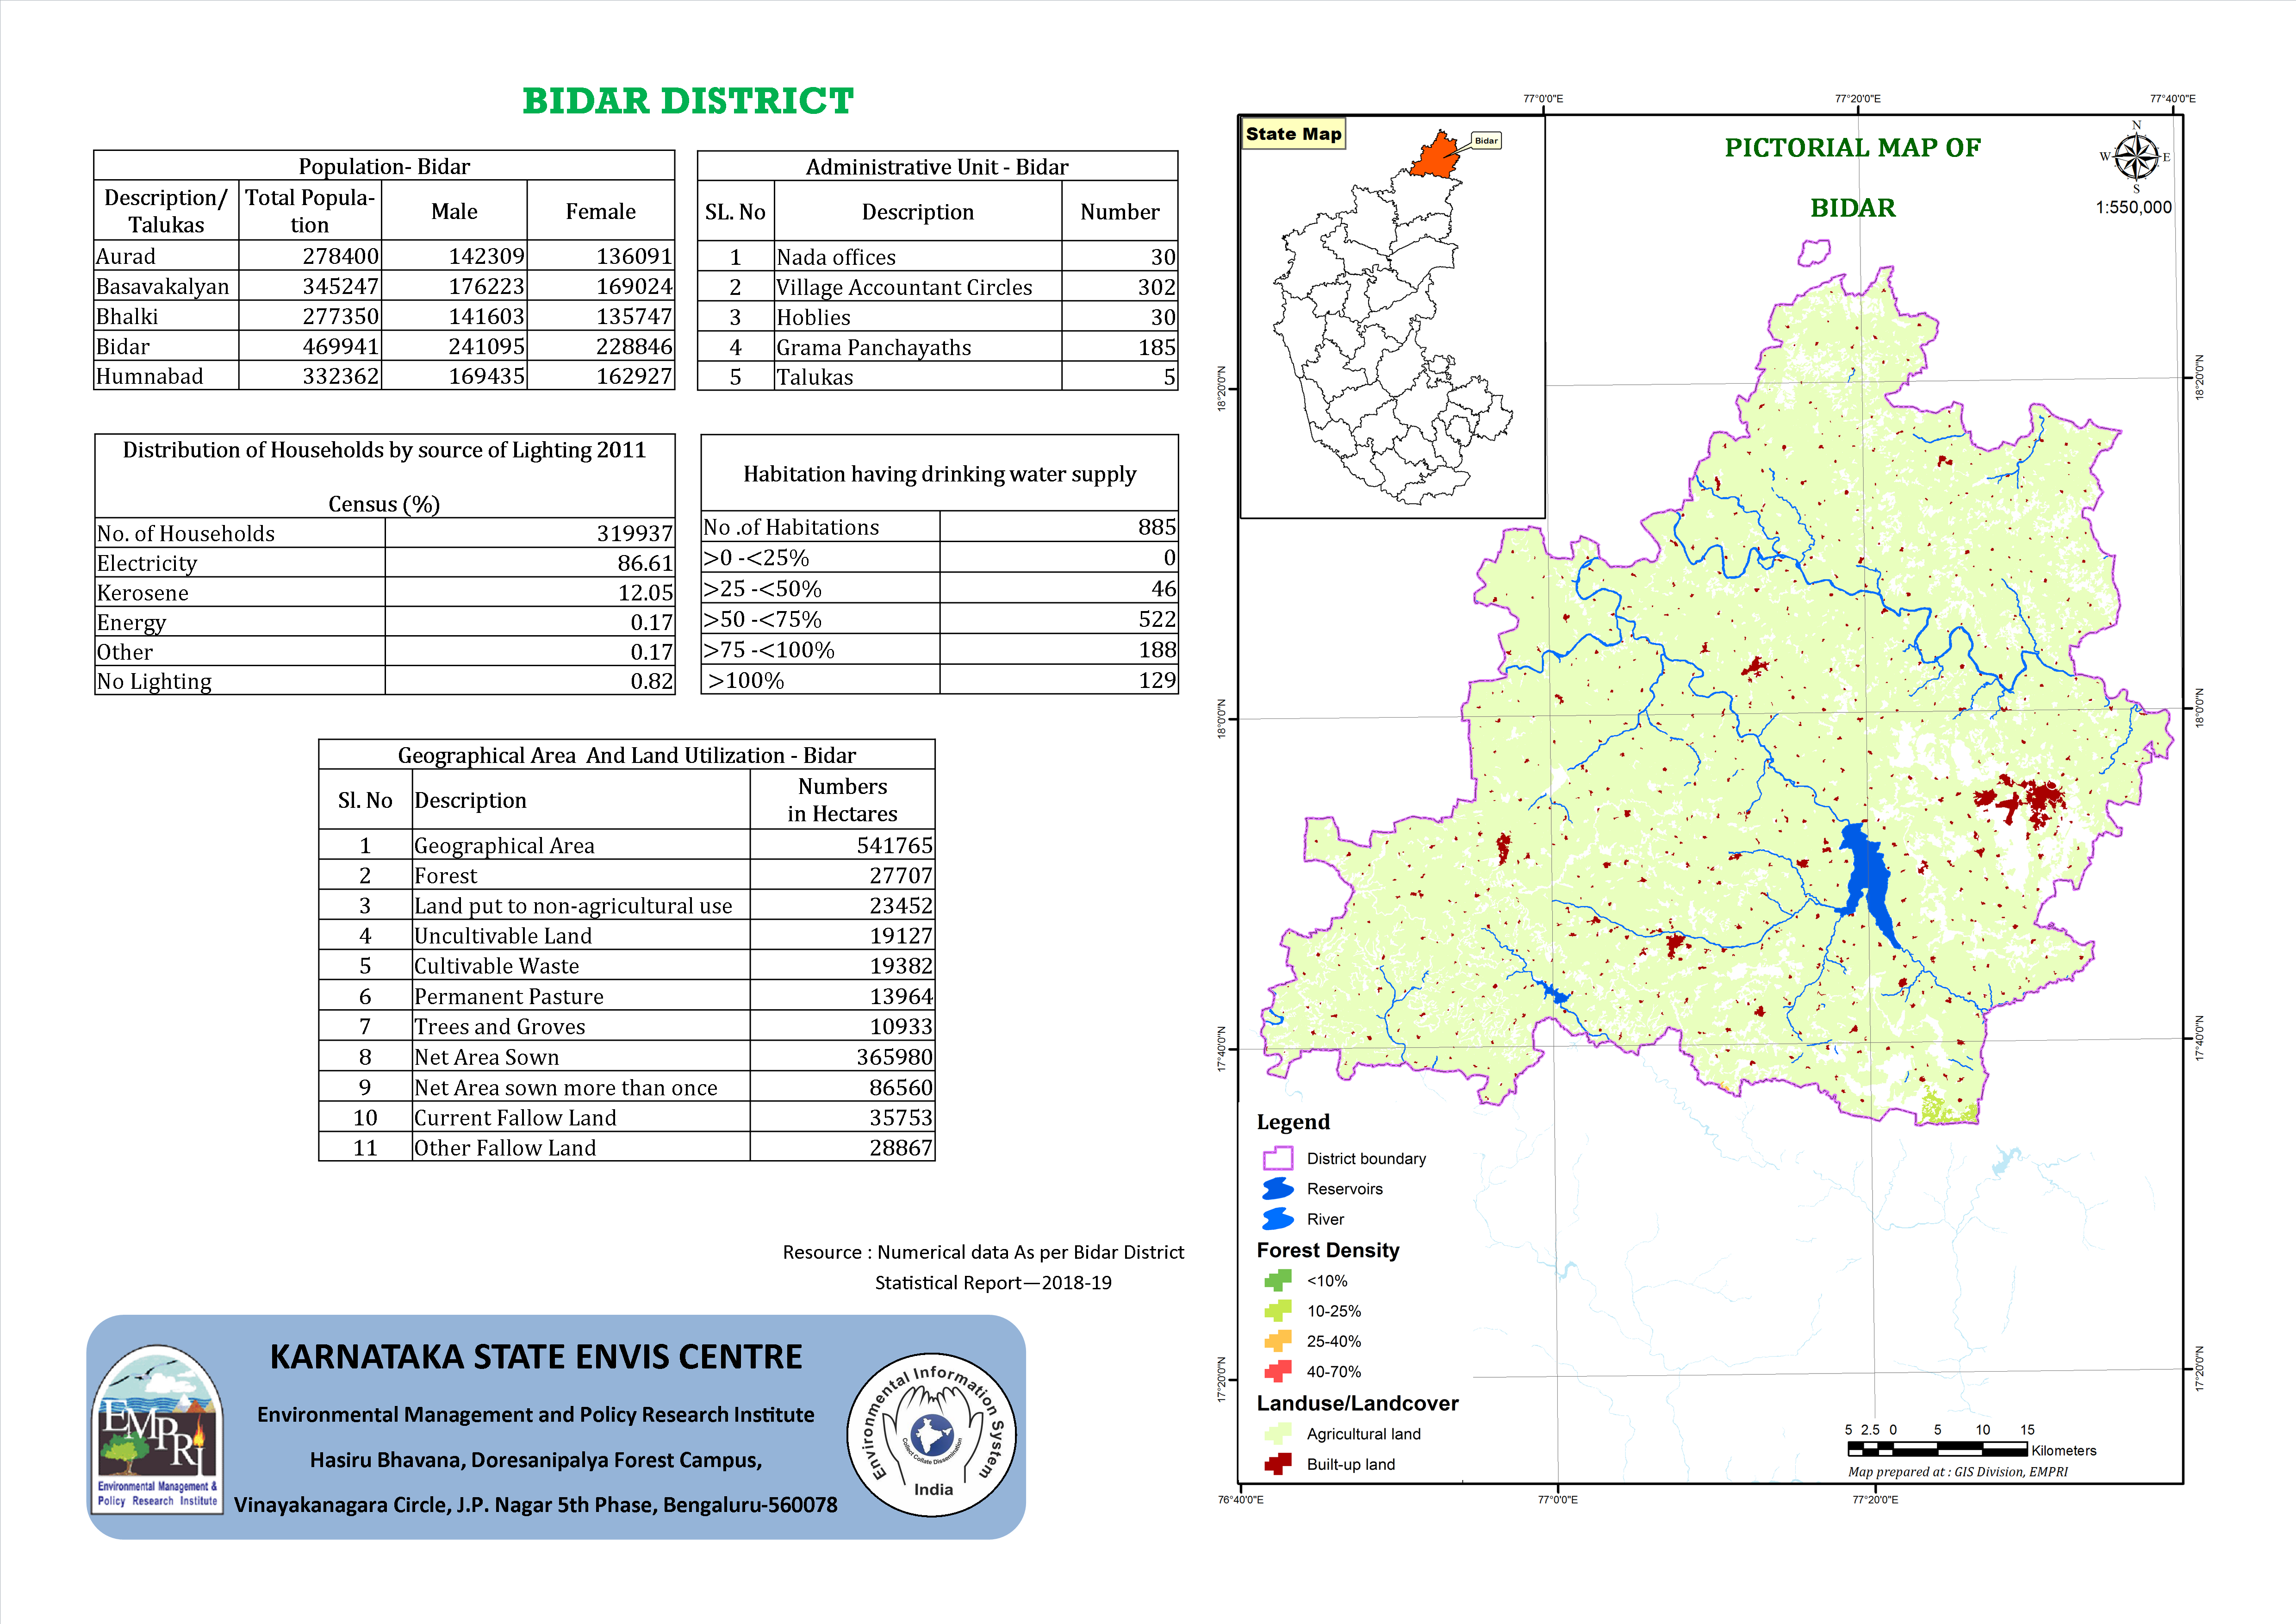Click the compass rose on the map
This screenshot has height=1624, width=2296.
pos(2136,157)
